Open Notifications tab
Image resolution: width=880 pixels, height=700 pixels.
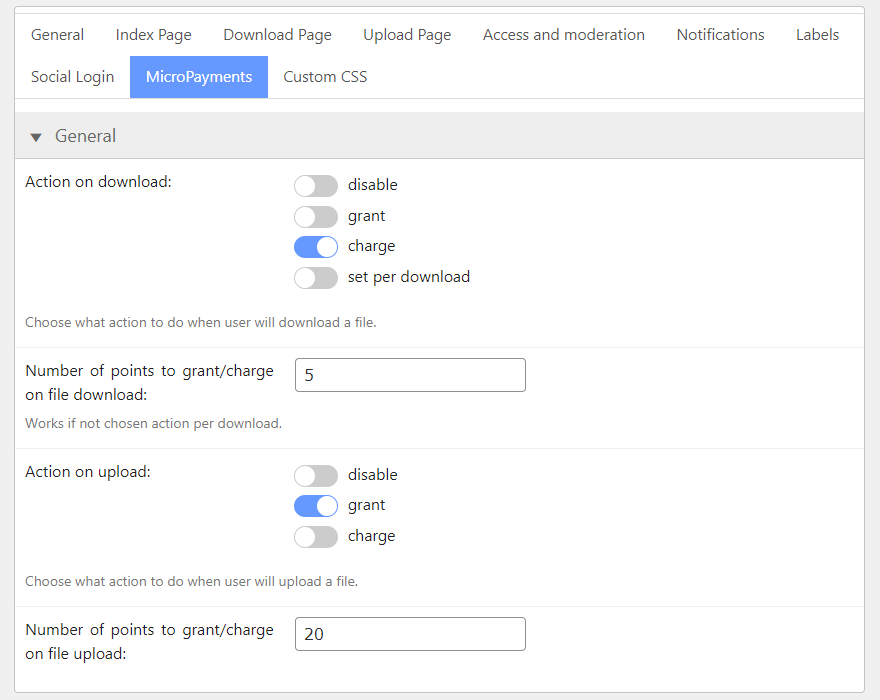tap(720, 35)
